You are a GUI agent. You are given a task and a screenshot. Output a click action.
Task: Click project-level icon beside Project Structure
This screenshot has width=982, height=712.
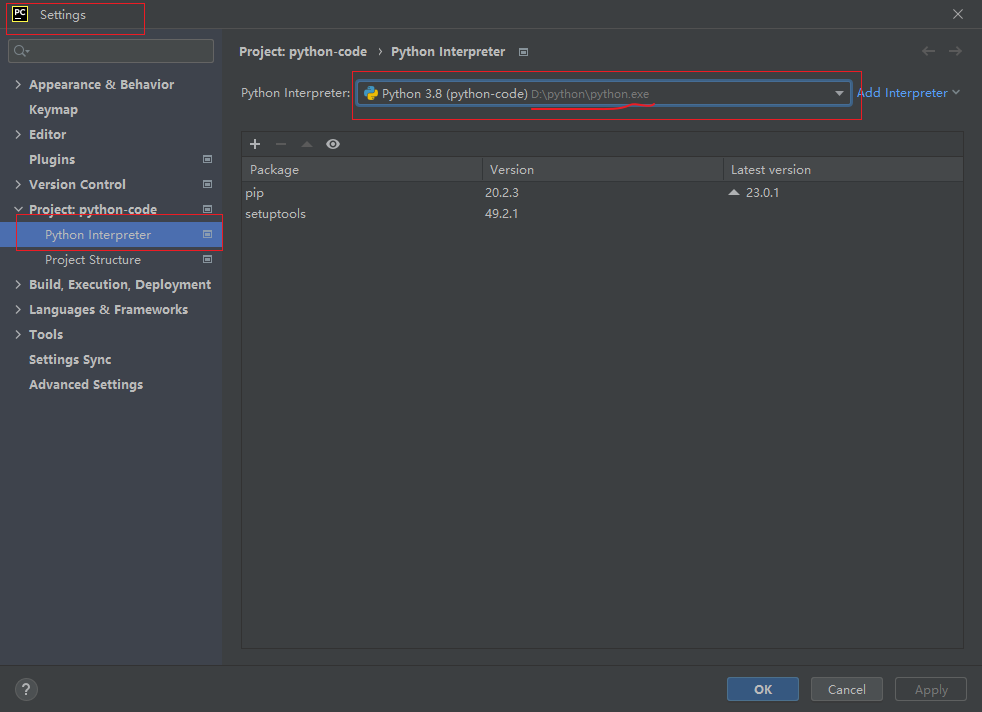point(207,259)
